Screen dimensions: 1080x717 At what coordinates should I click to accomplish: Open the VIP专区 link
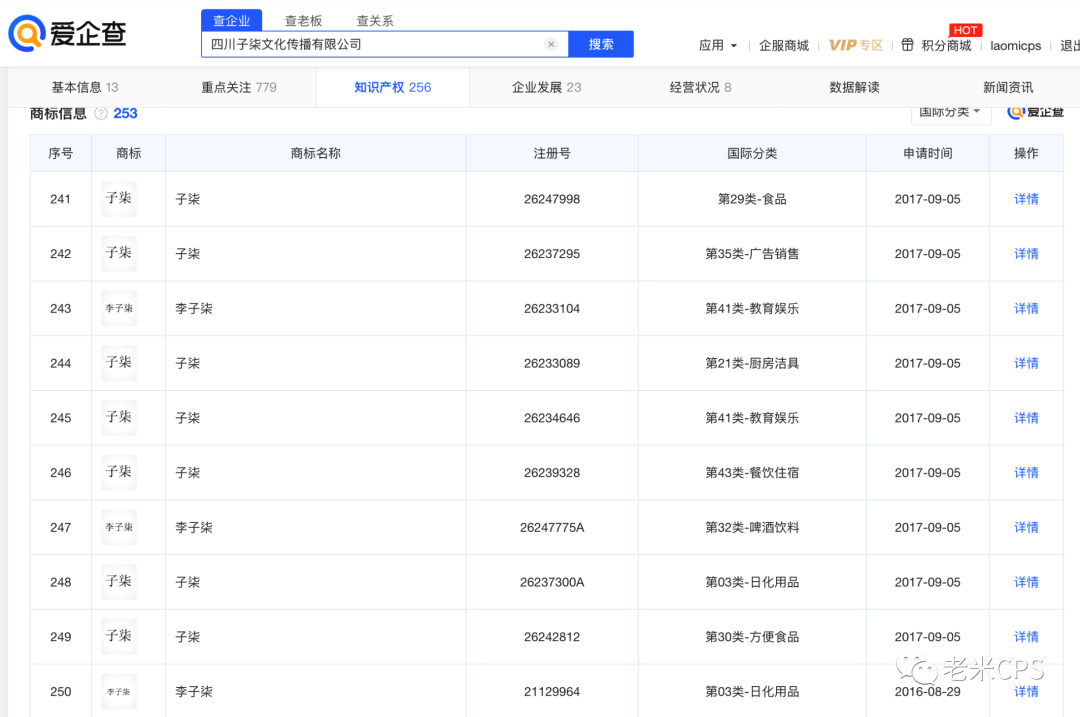(855, 45)
